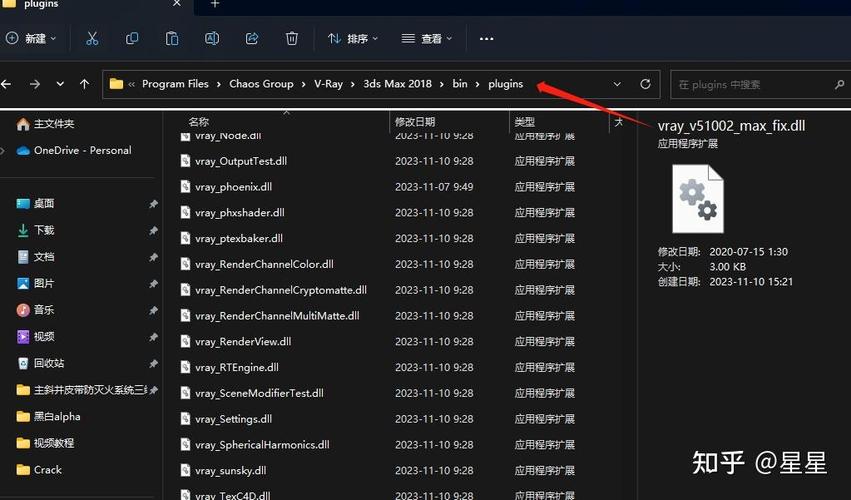Refresh the plugins folder view

[646, 84]
